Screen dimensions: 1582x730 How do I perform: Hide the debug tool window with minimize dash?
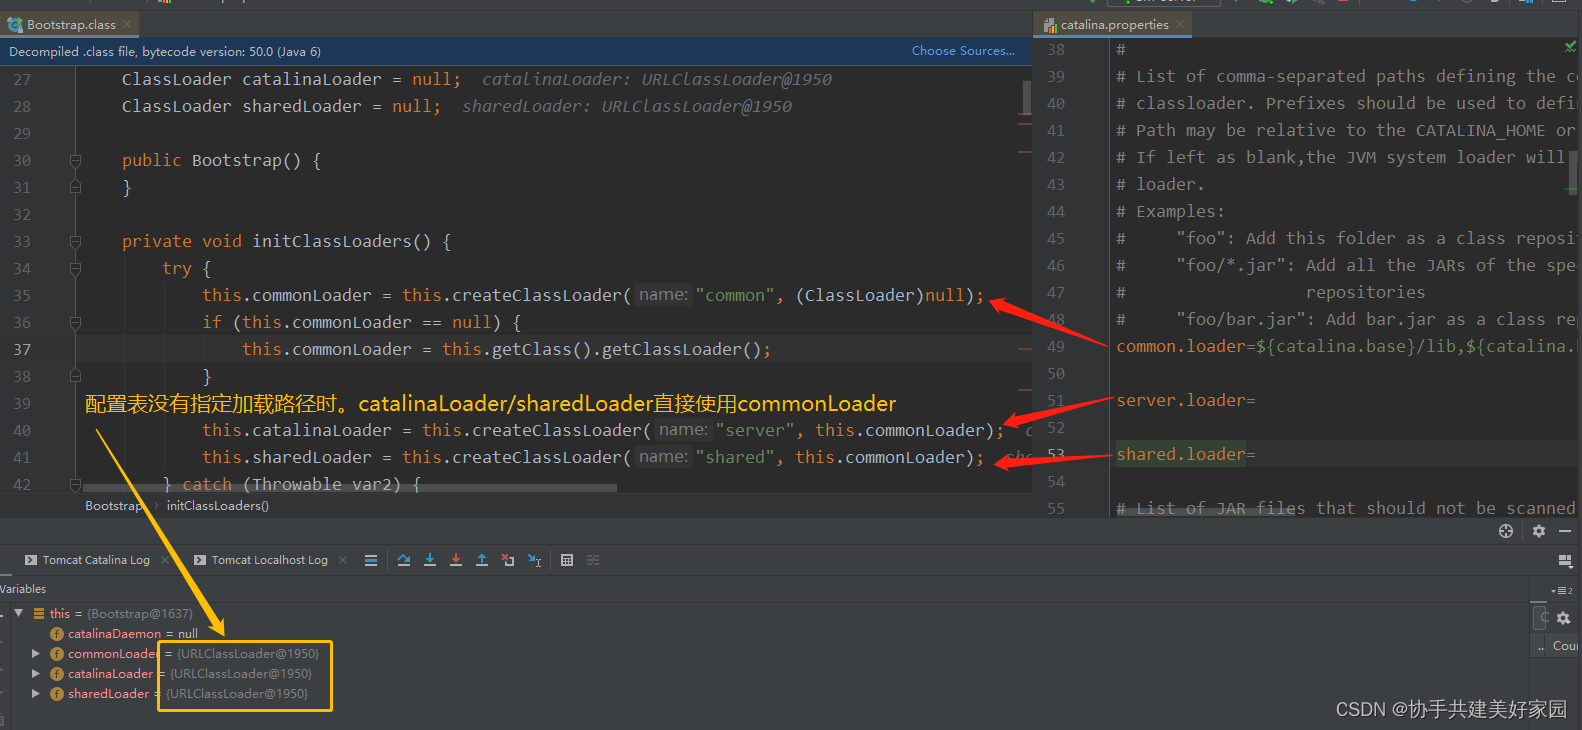(x=1565, y=531)
